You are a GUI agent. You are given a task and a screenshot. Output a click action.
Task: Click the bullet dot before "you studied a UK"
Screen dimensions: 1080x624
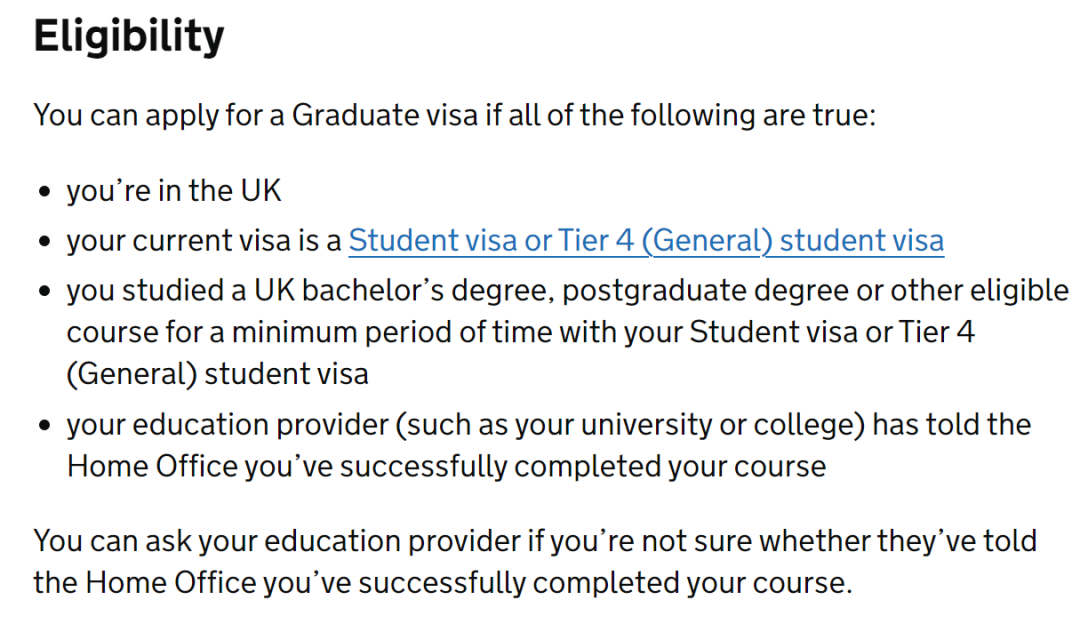tap(45, 291)
